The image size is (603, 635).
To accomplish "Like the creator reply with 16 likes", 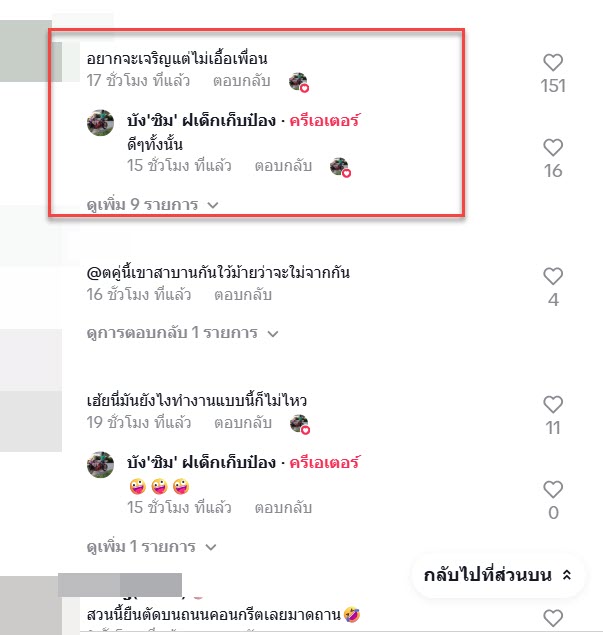I will [553, 147].
